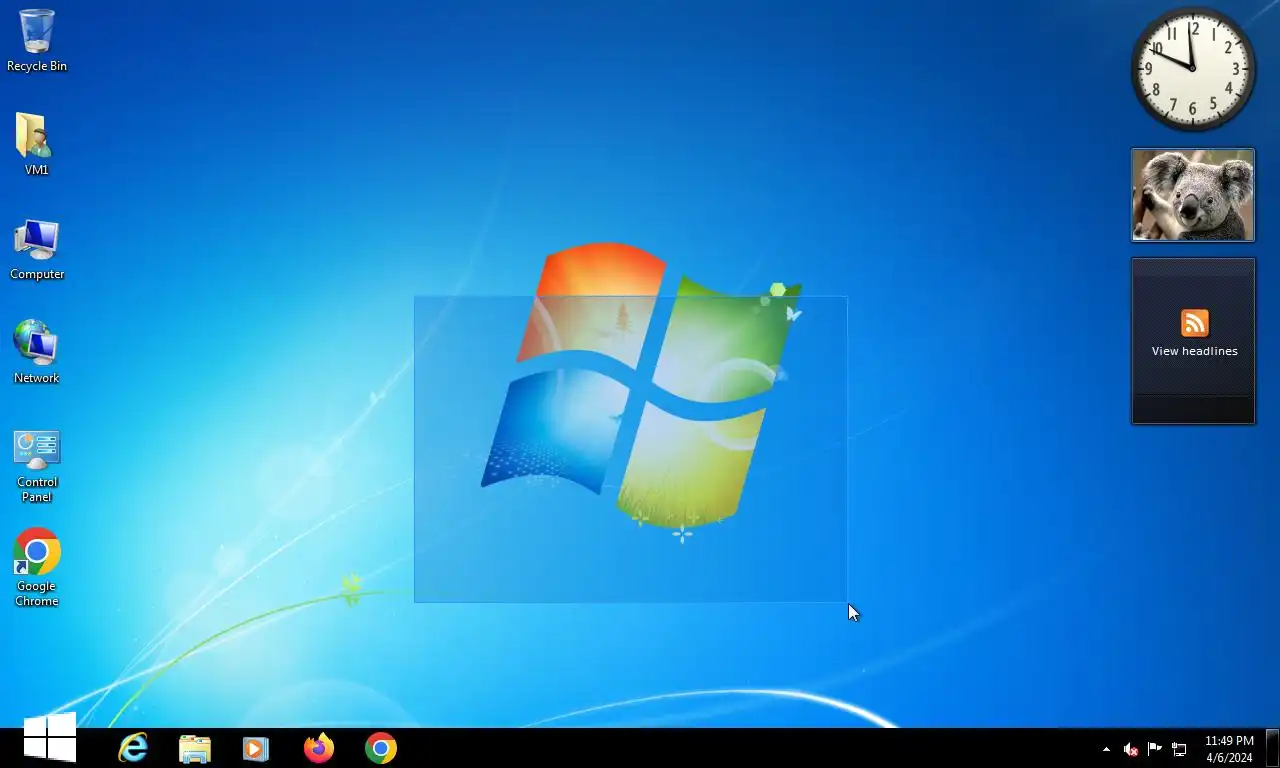Click View headlines in the feed gadget
The image size is (1280, 768).
tap(1195, 351)
